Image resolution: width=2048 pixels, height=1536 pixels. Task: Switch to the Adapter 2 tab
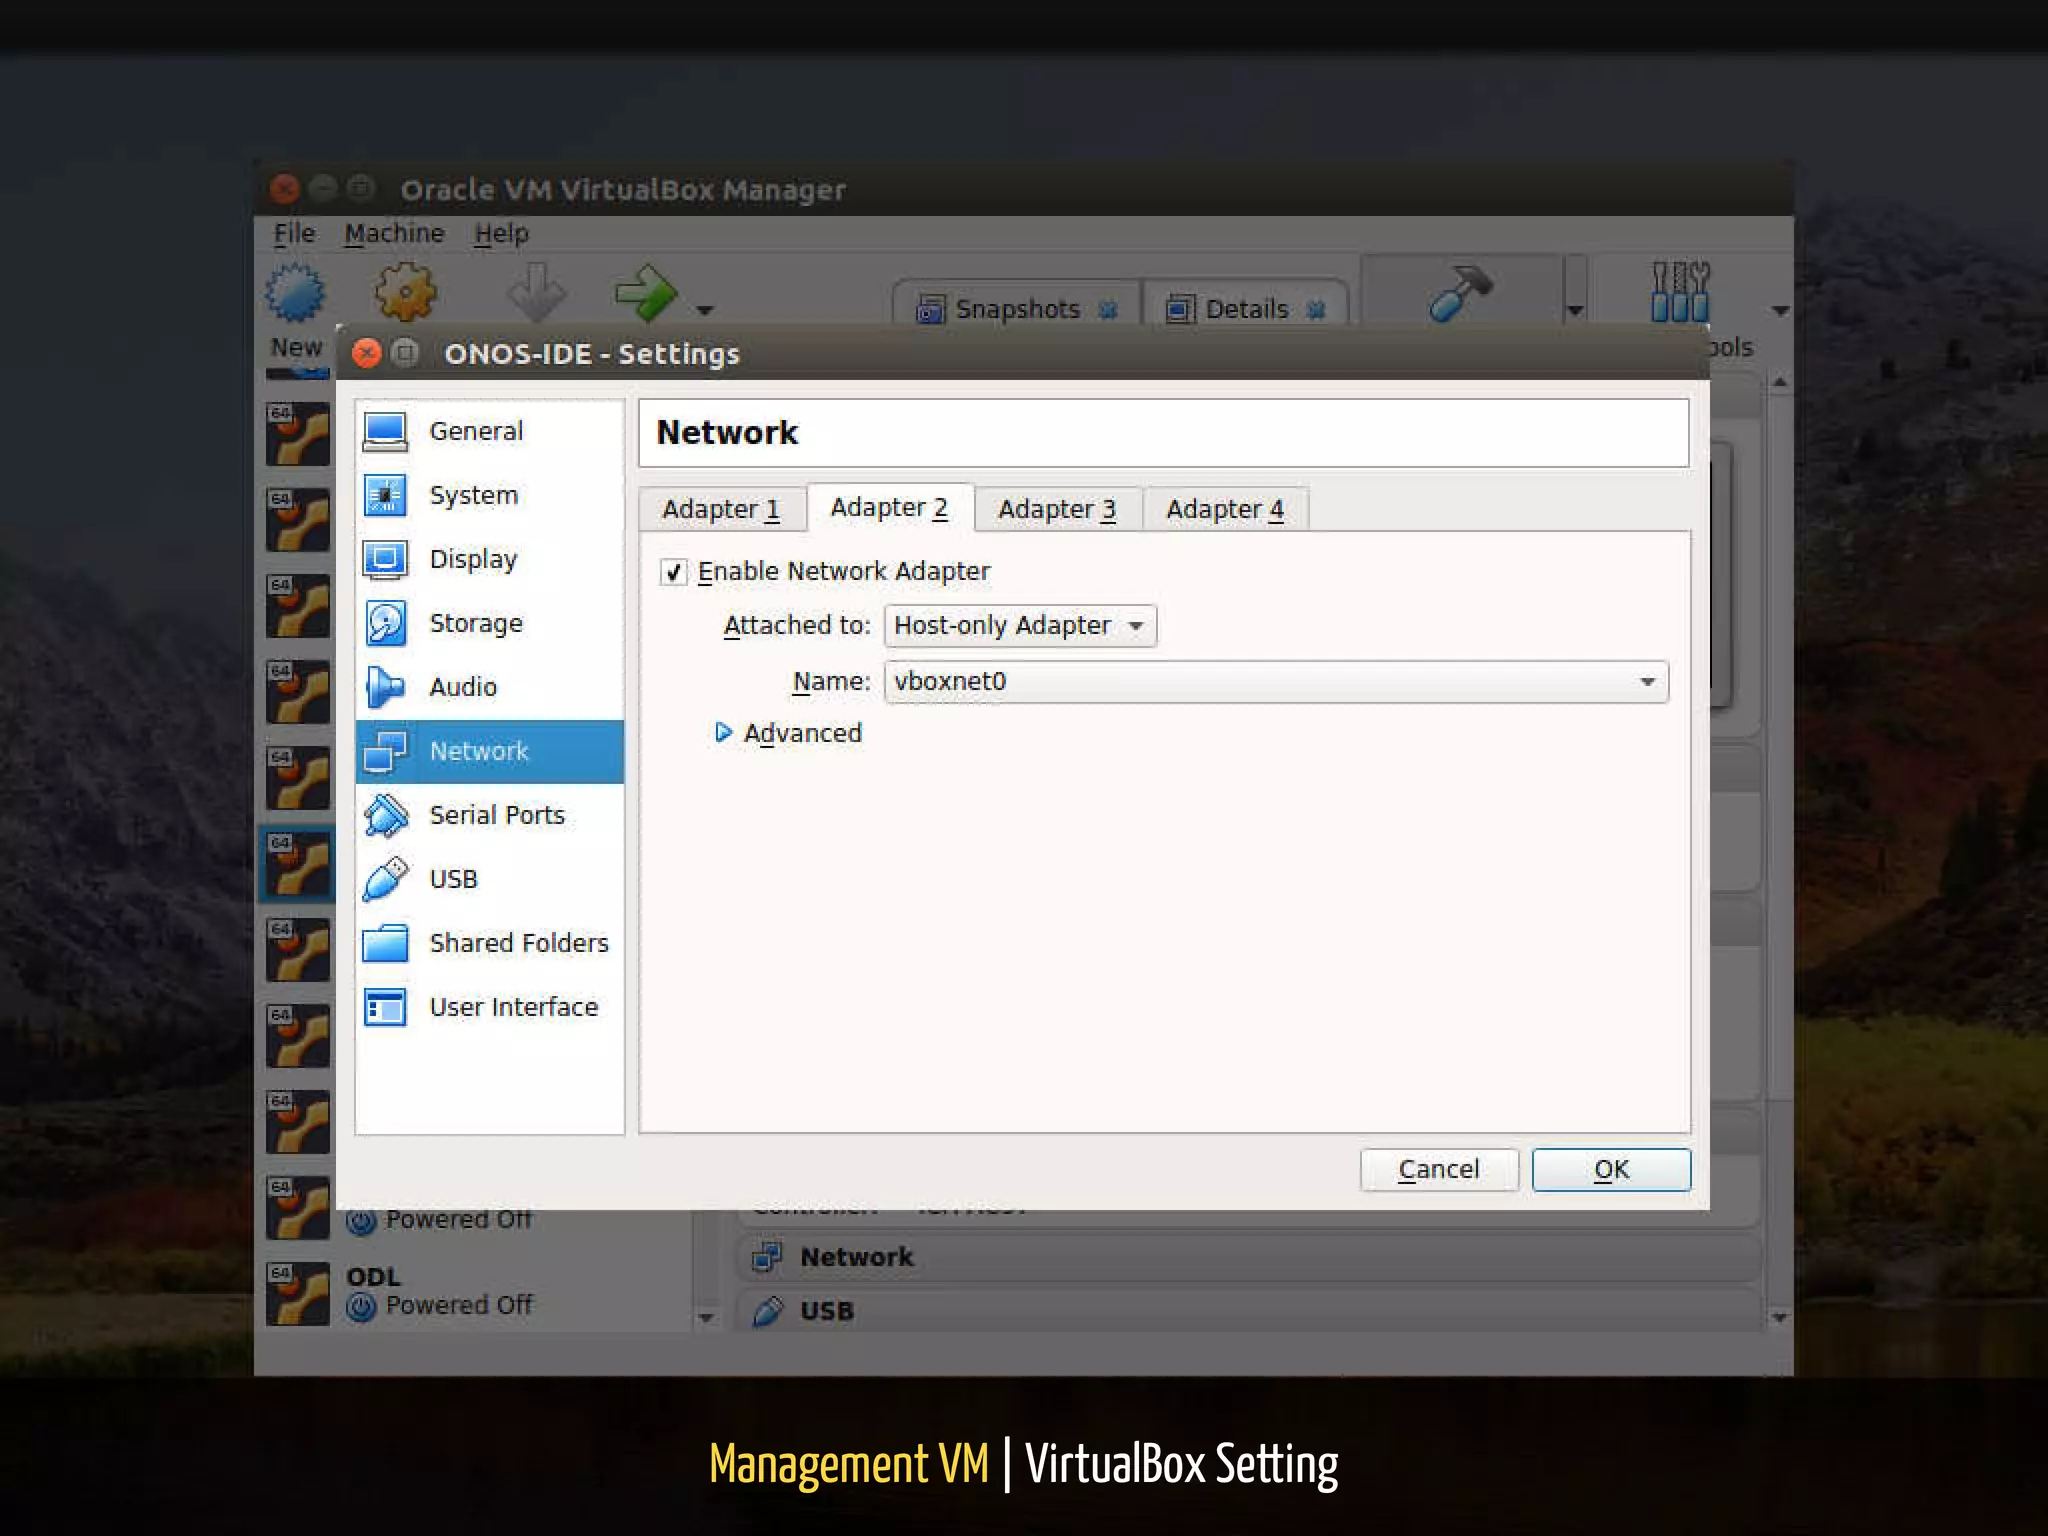point(889,508)
